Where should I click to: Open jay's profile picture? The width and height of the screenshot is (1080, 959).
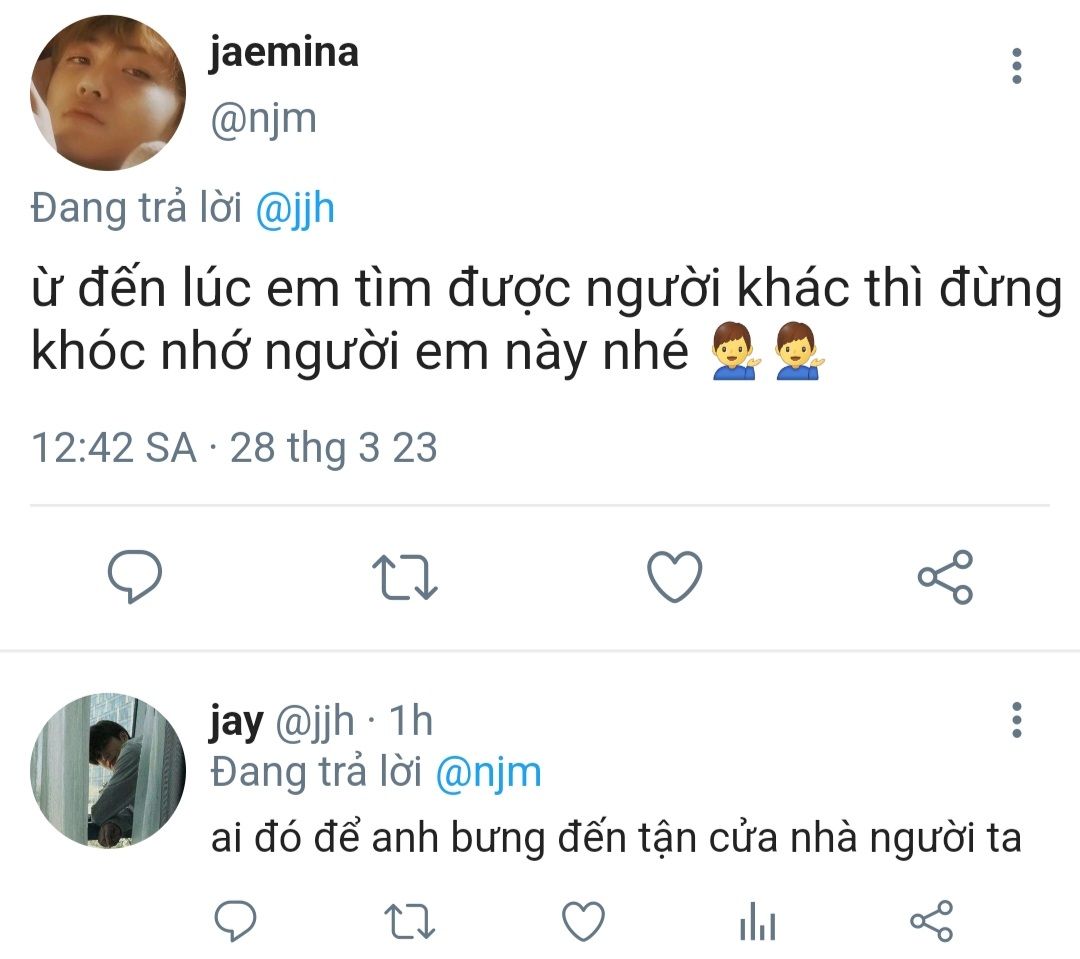108,771
